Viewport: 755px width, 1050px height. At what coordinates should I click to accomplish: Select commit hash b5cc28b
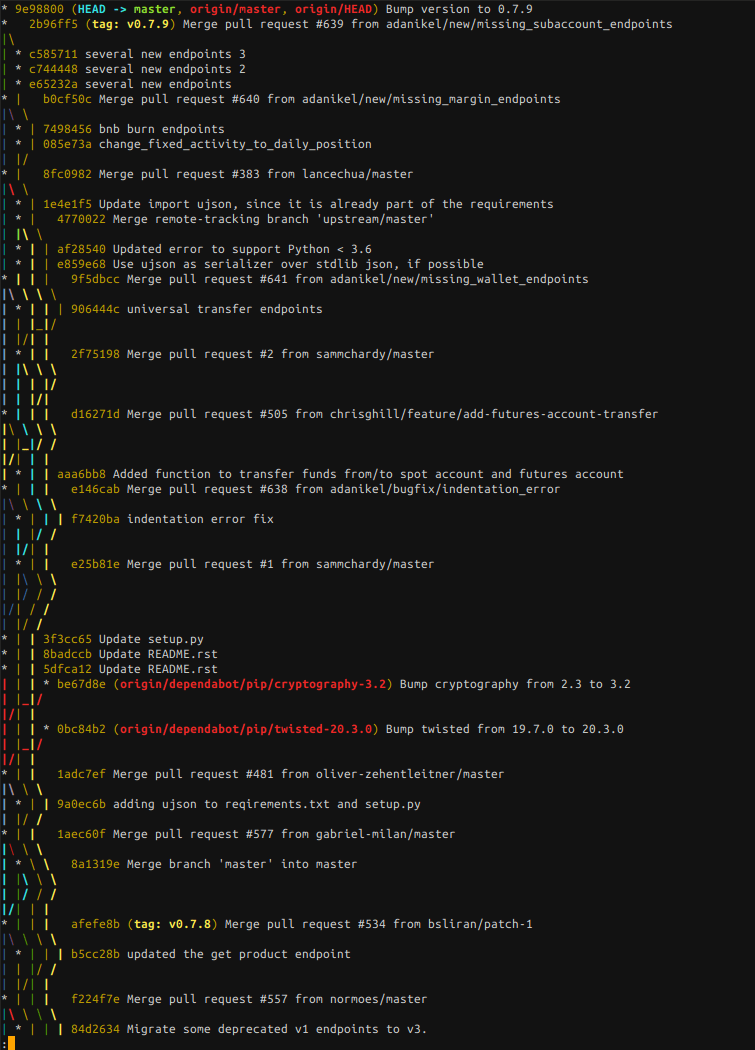pos(96,954)
